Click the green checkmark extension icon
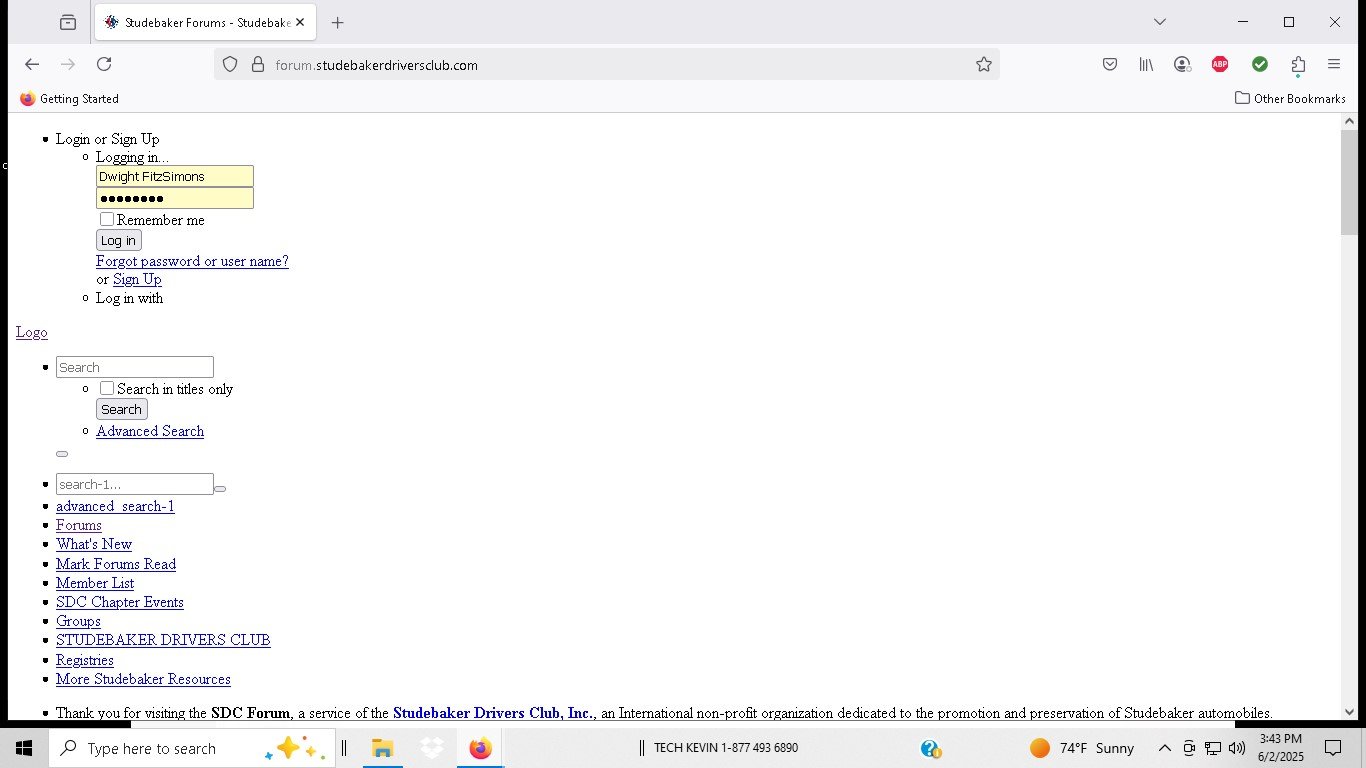 pyautogui.click(x=1260, y=64)
